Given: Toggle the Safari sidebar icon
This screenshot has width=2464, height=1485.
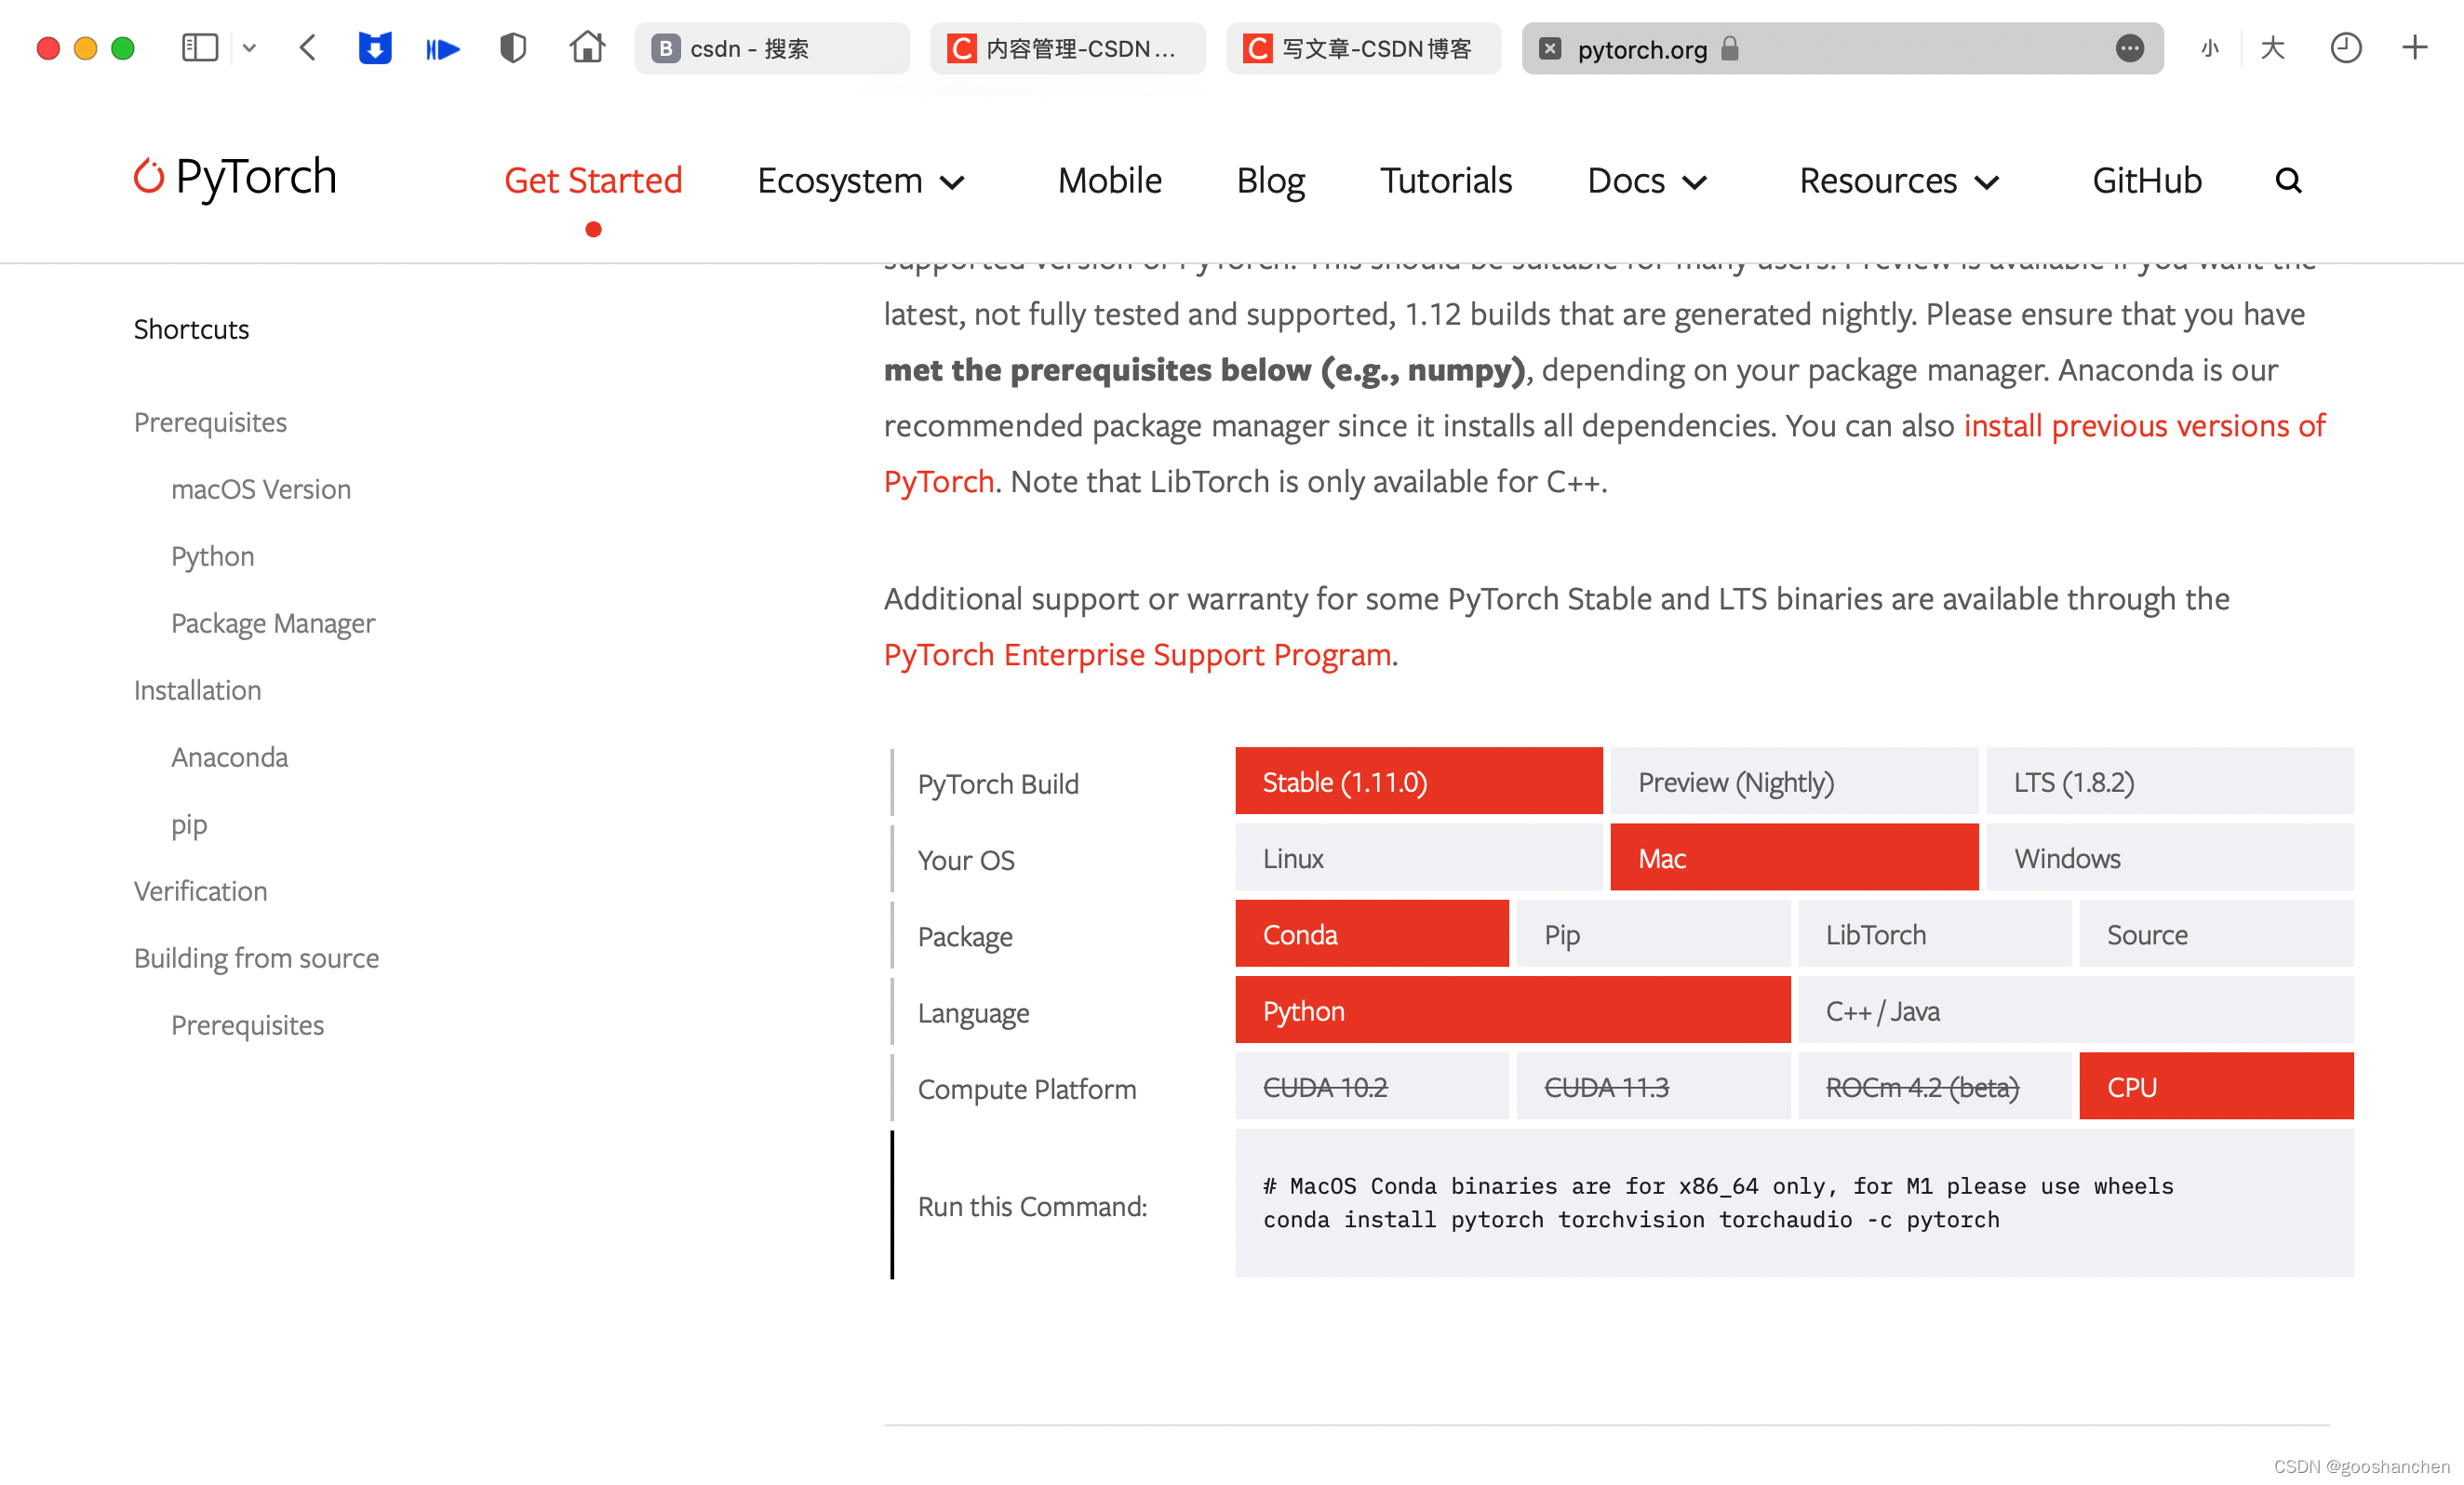Looking at the screenshot, I should tap(199, 48).
